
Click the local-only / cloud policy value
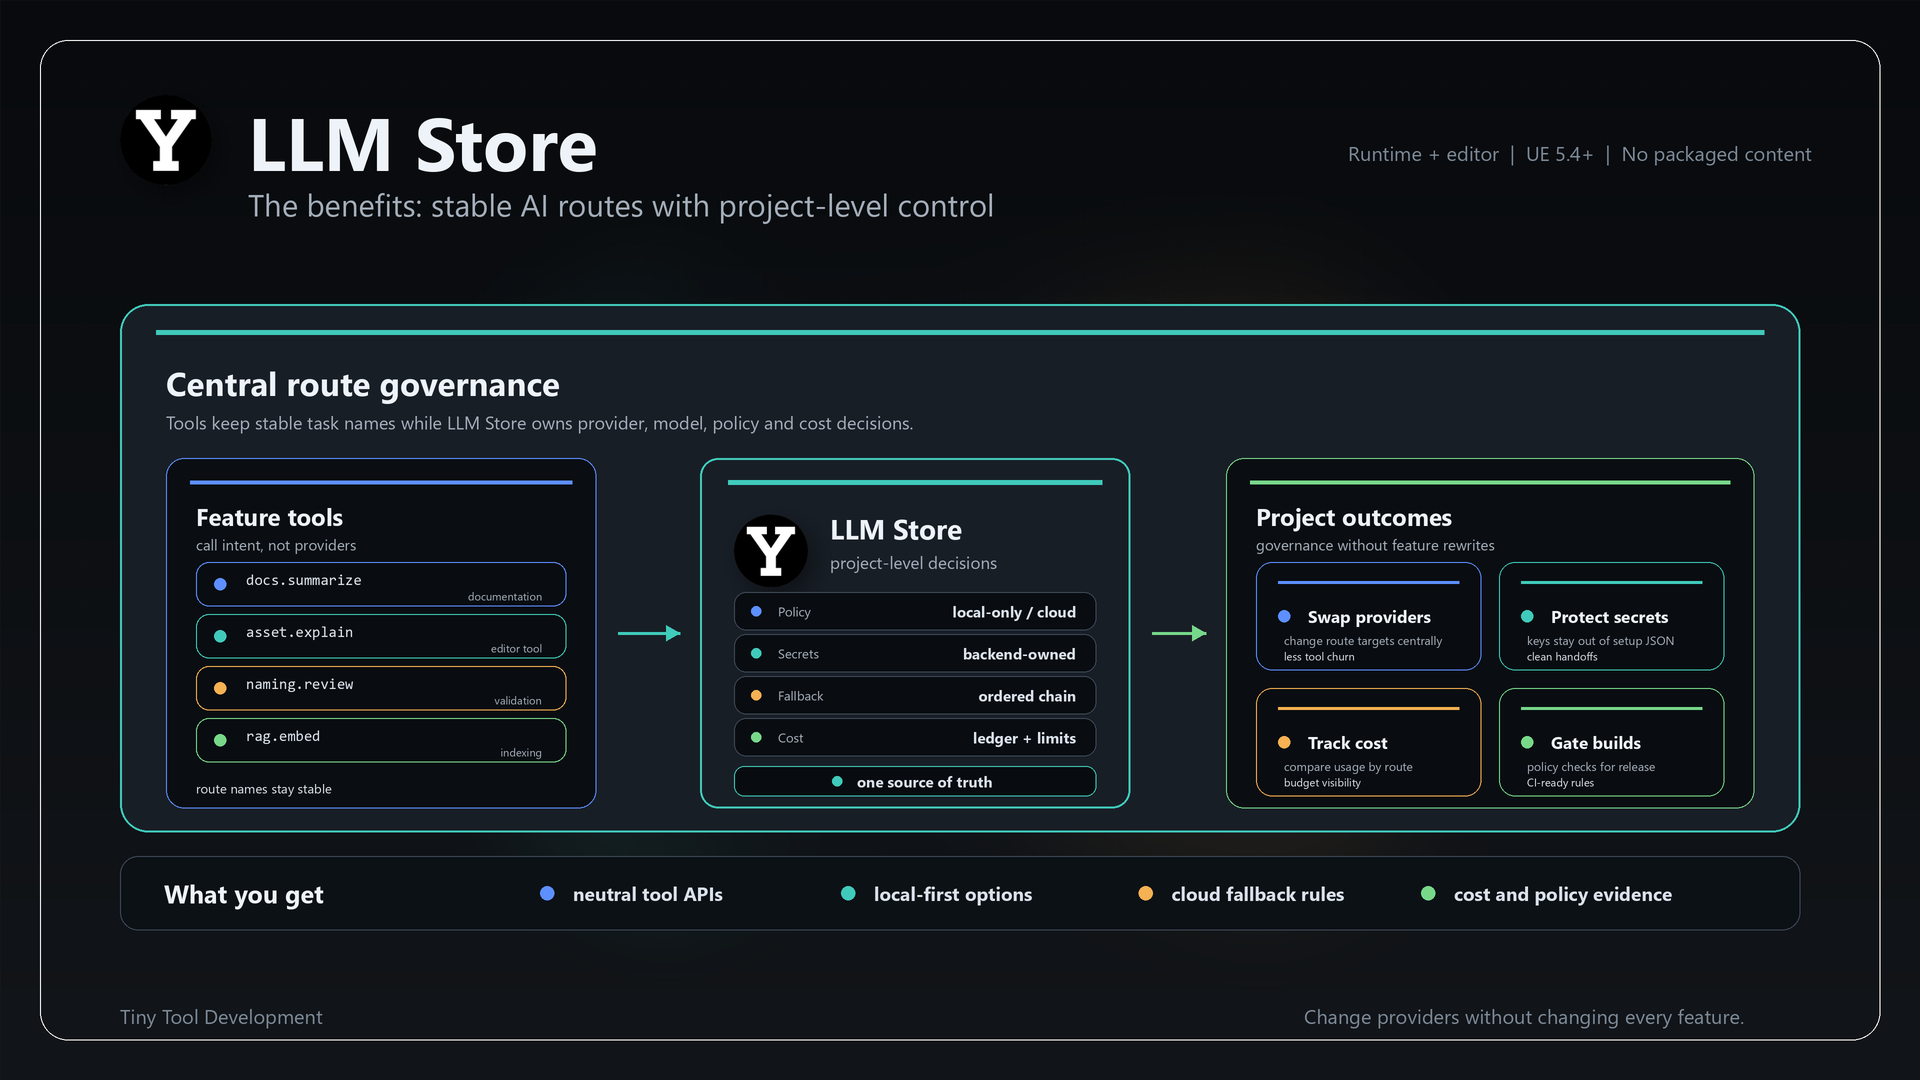click(x=1014, y=612)
